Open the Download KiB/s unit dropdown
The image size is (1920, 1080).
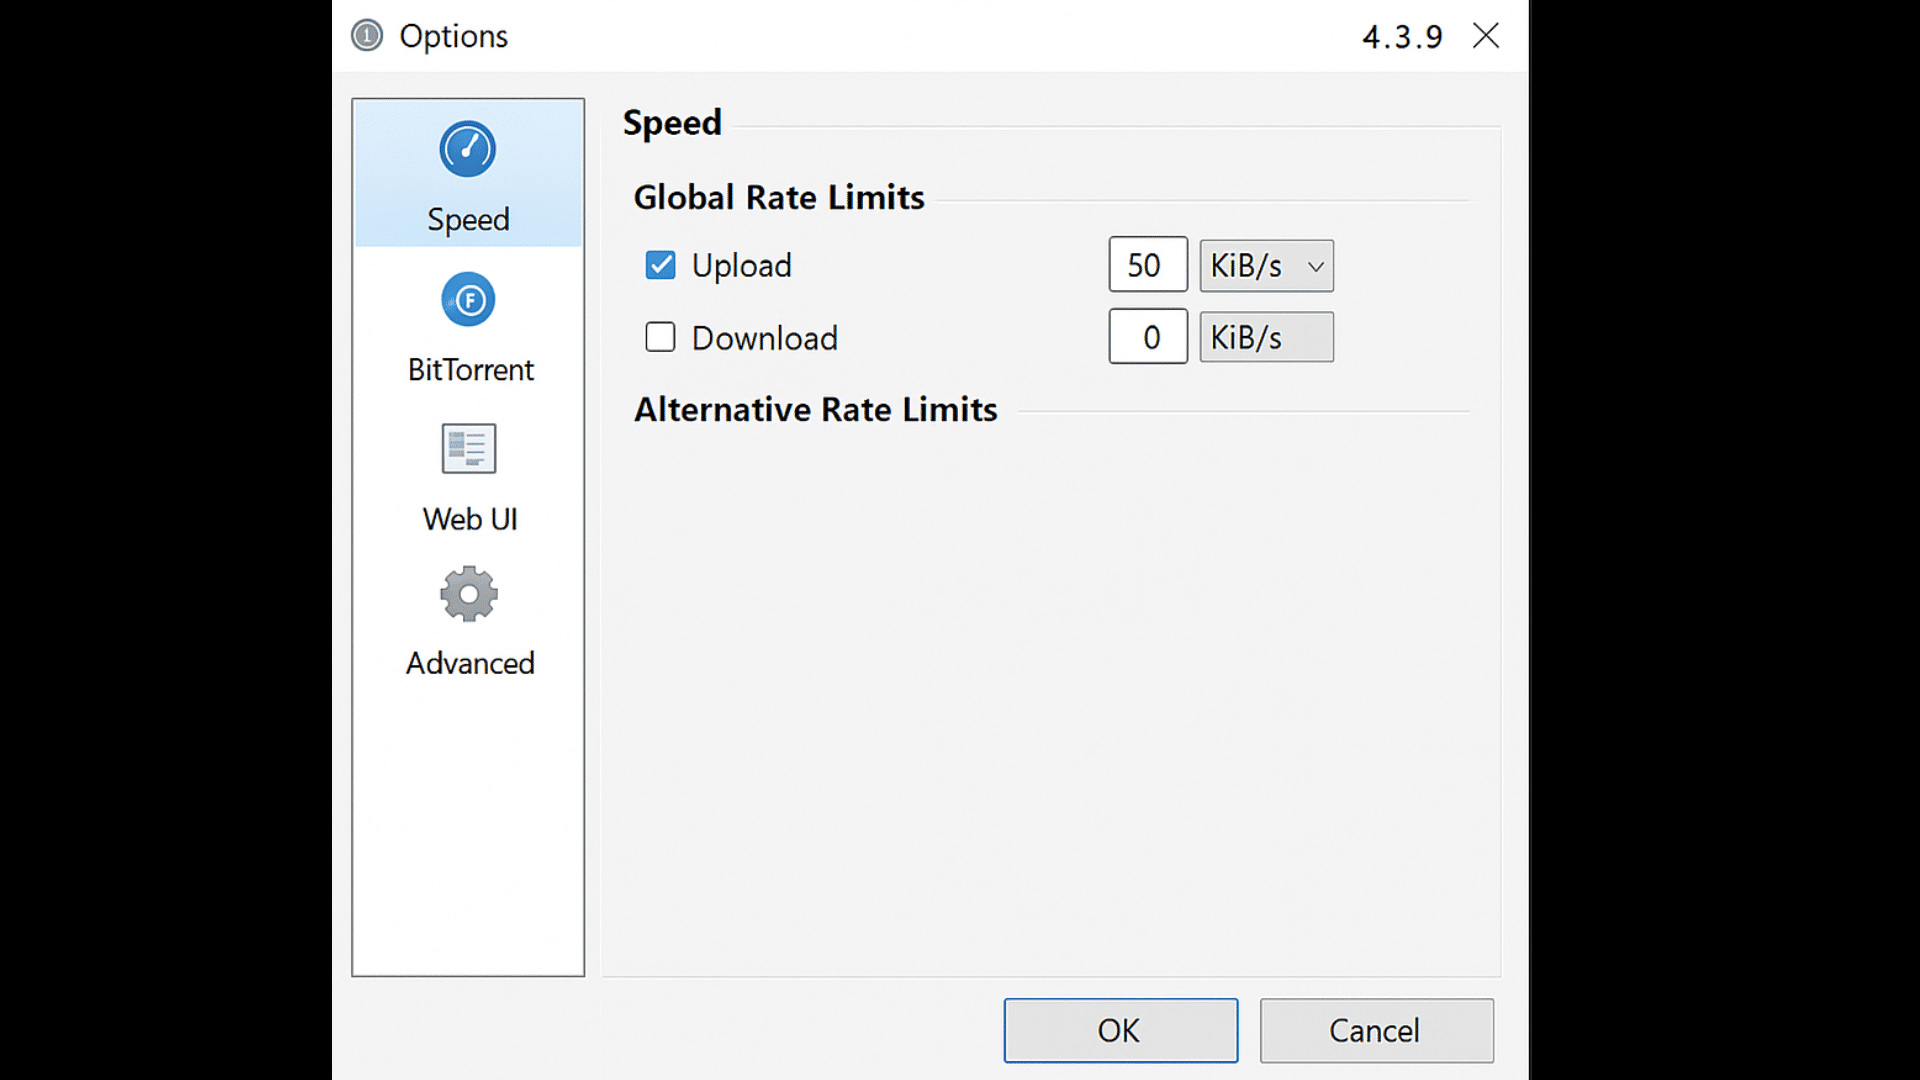pyautogui.click(x=1266, y=337)
